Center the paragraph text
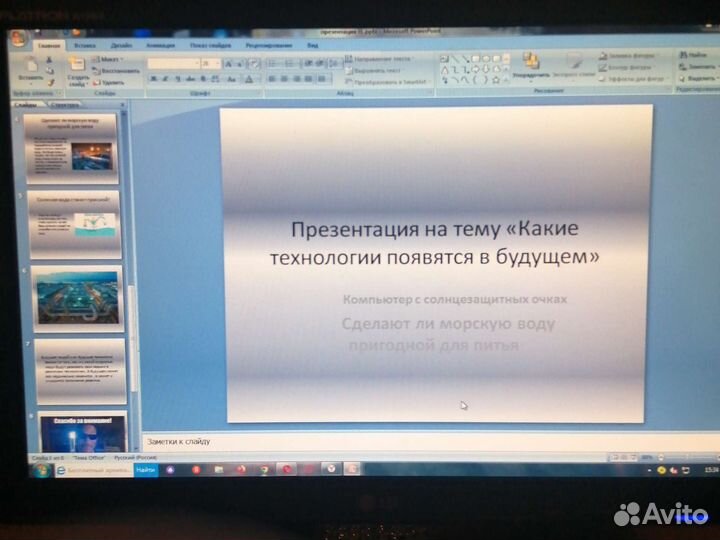 (x=285, y=79)
